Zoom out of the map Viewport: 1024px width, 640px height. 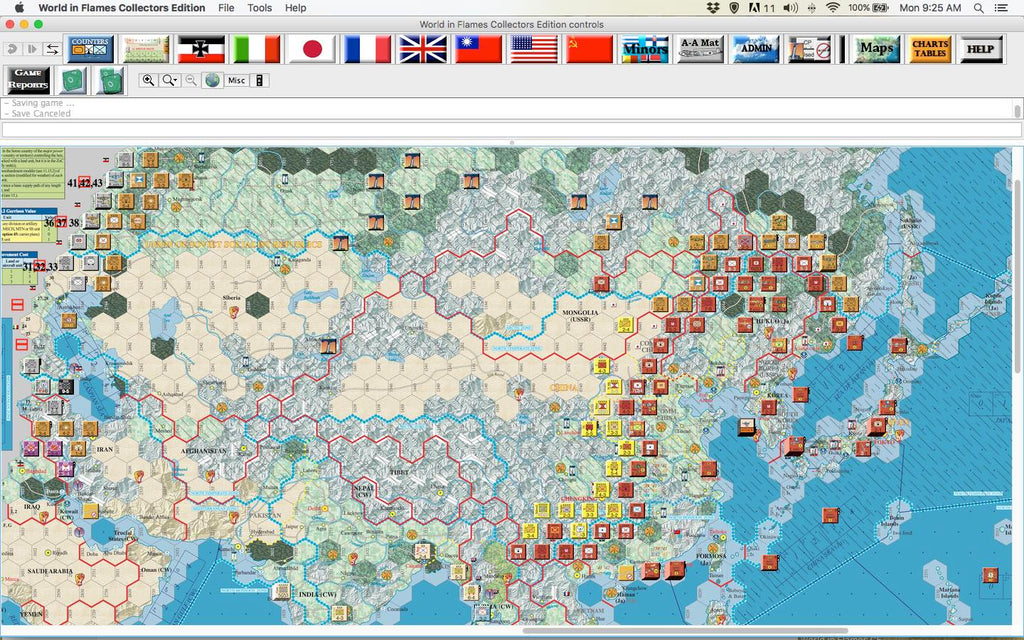(x=191, y=80)
